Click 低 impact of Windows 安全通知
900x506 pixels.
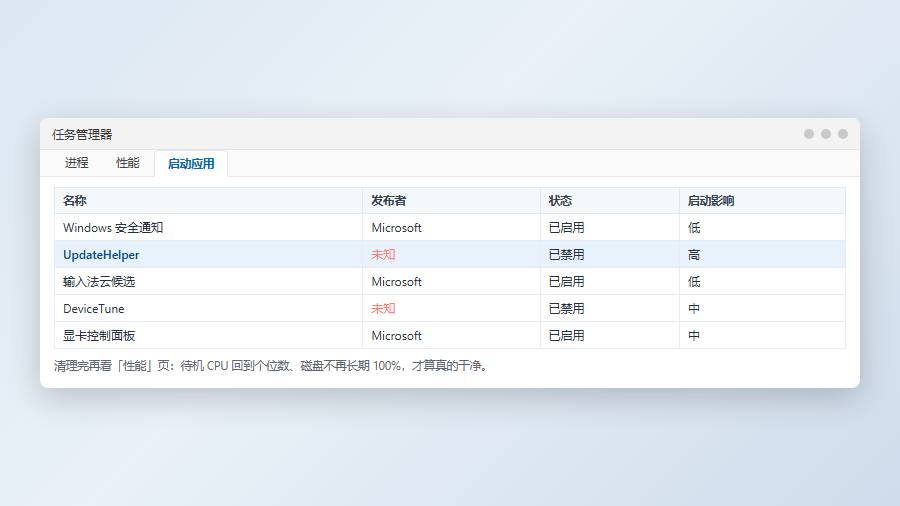(x=694, y=228)
